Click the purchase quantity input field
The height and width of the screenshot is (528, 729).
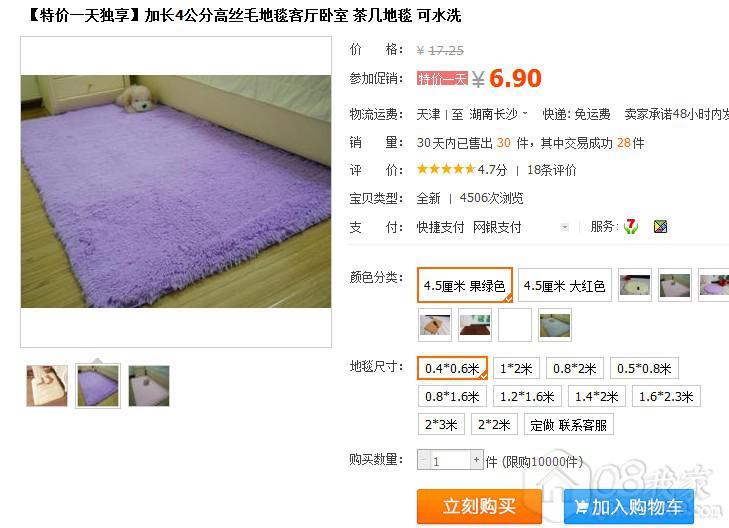(450, 460)
